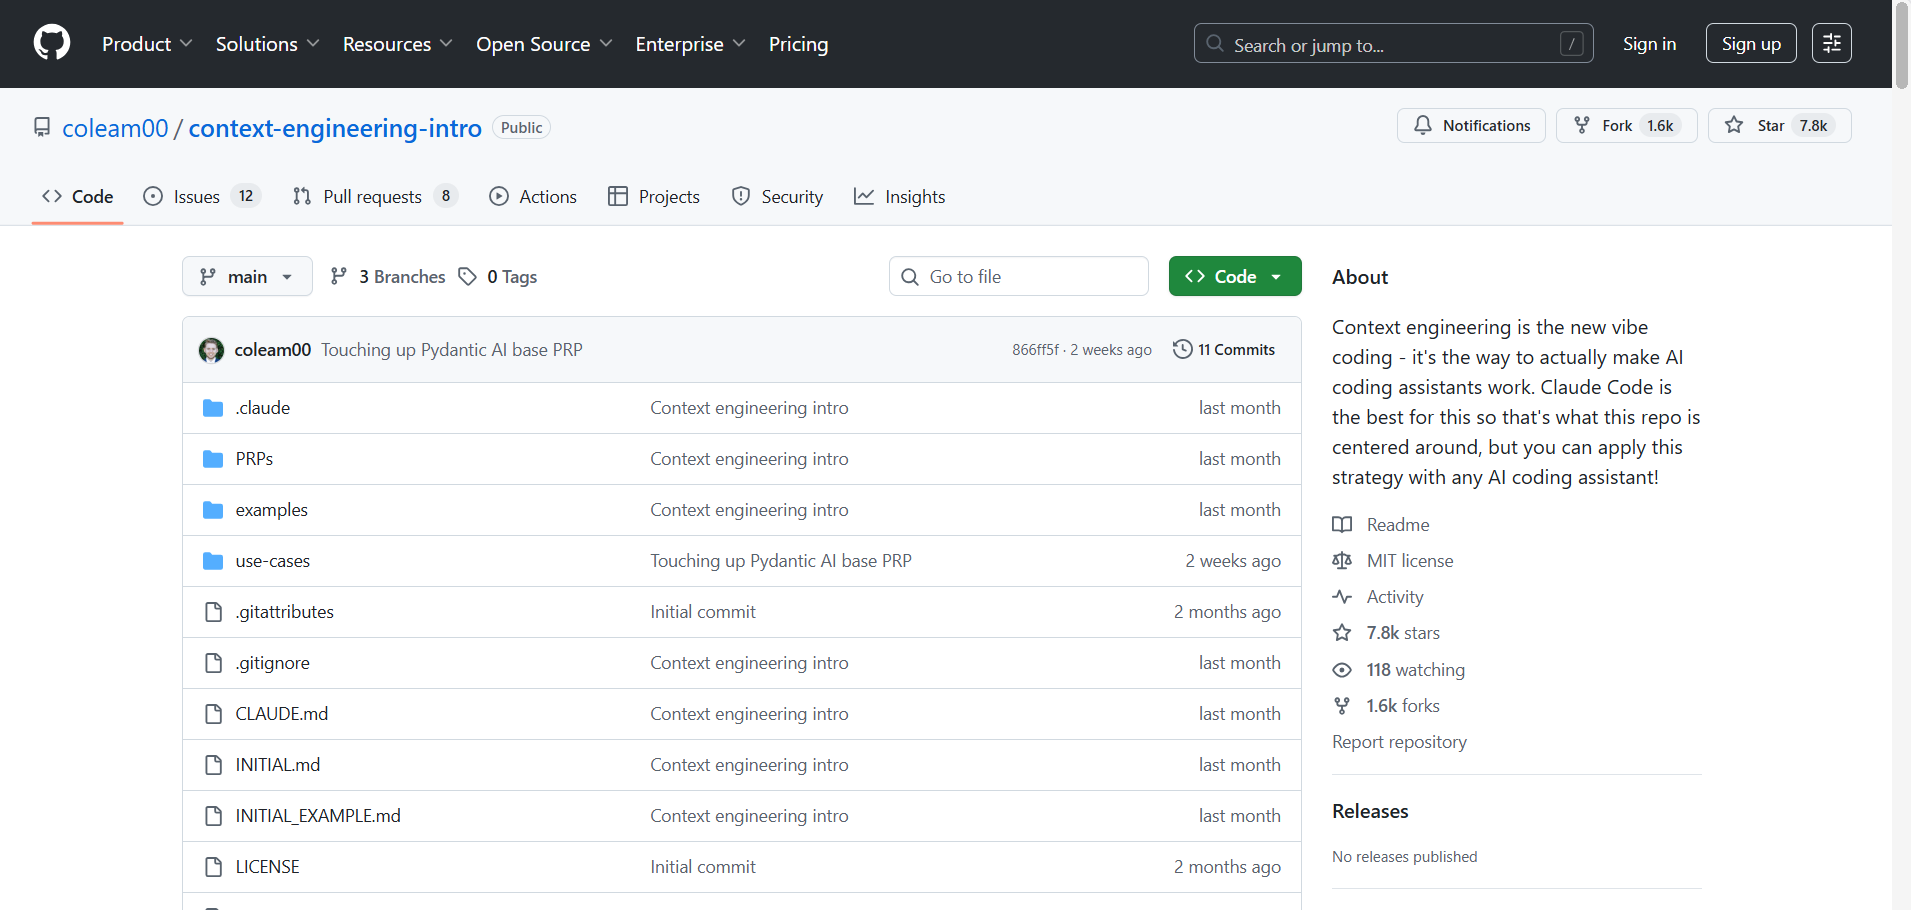
Task: Click the .claude folder icon
Action: coord(213,408)
